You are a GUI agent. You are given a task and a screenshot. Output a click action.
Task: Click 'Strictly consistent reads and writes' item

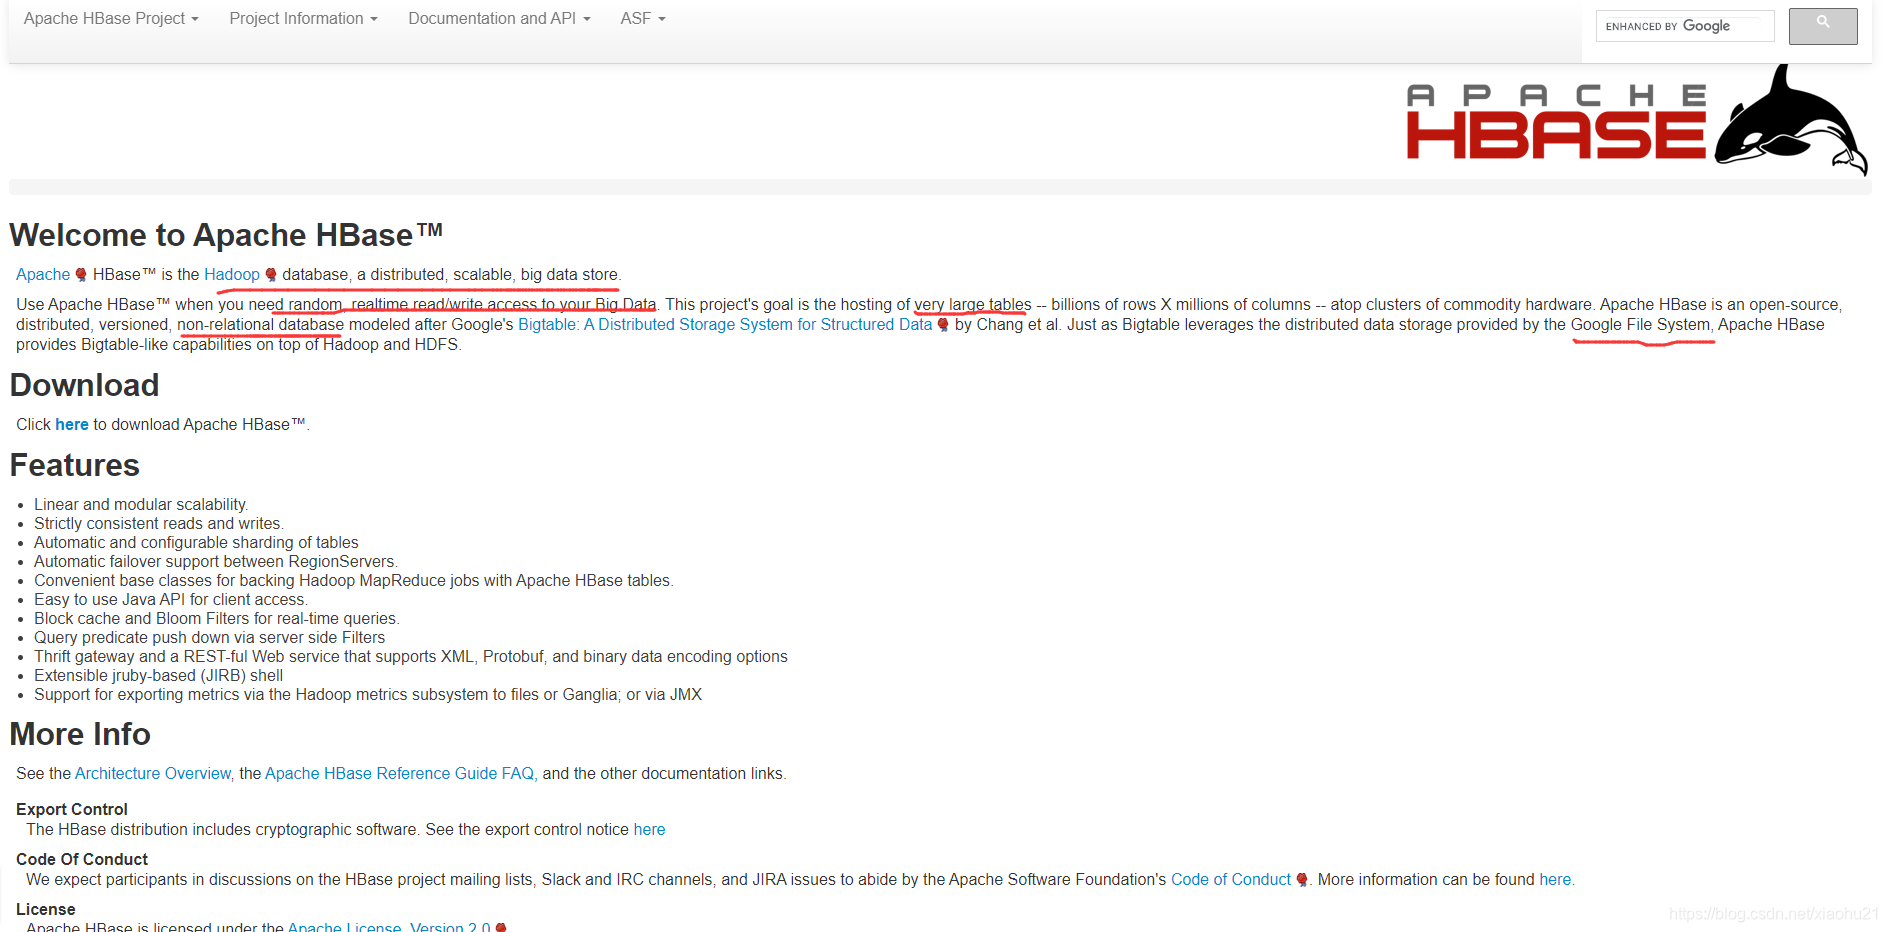[x=159, y=523]
